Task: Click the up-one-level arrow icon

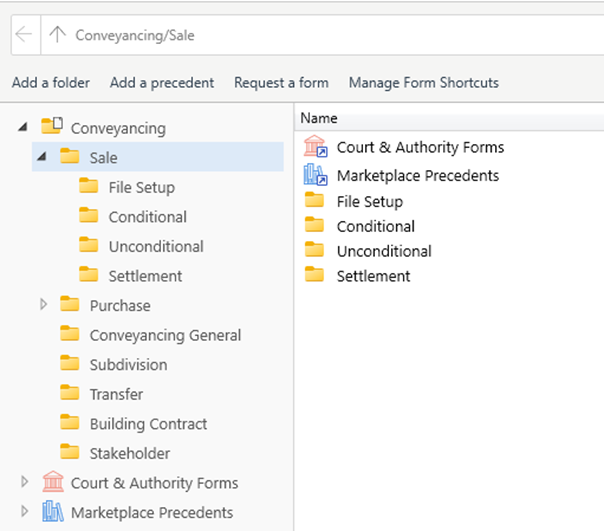Action: point(57,34)
